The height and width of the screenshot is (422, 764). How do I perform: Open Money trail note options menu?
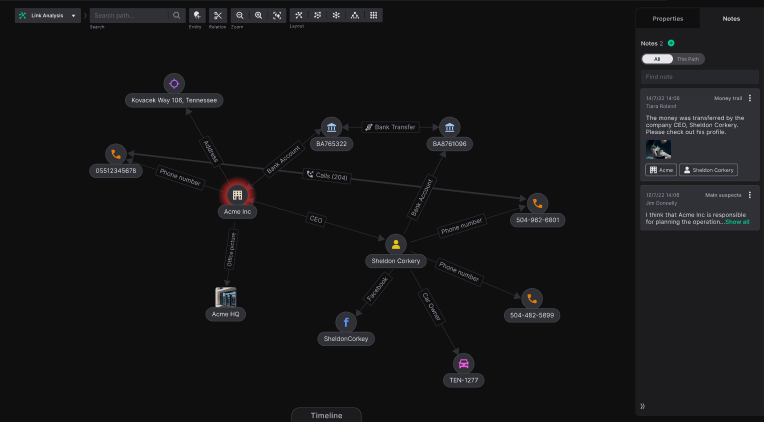pos(750,98)
